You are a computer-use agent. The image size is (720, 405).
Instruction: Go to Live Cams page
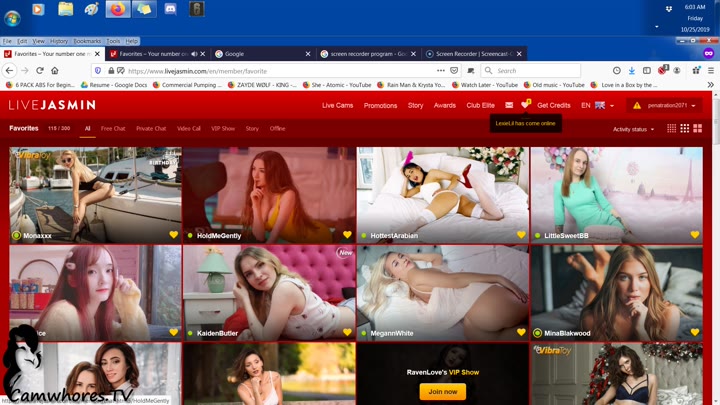click(x=338, y=105)
